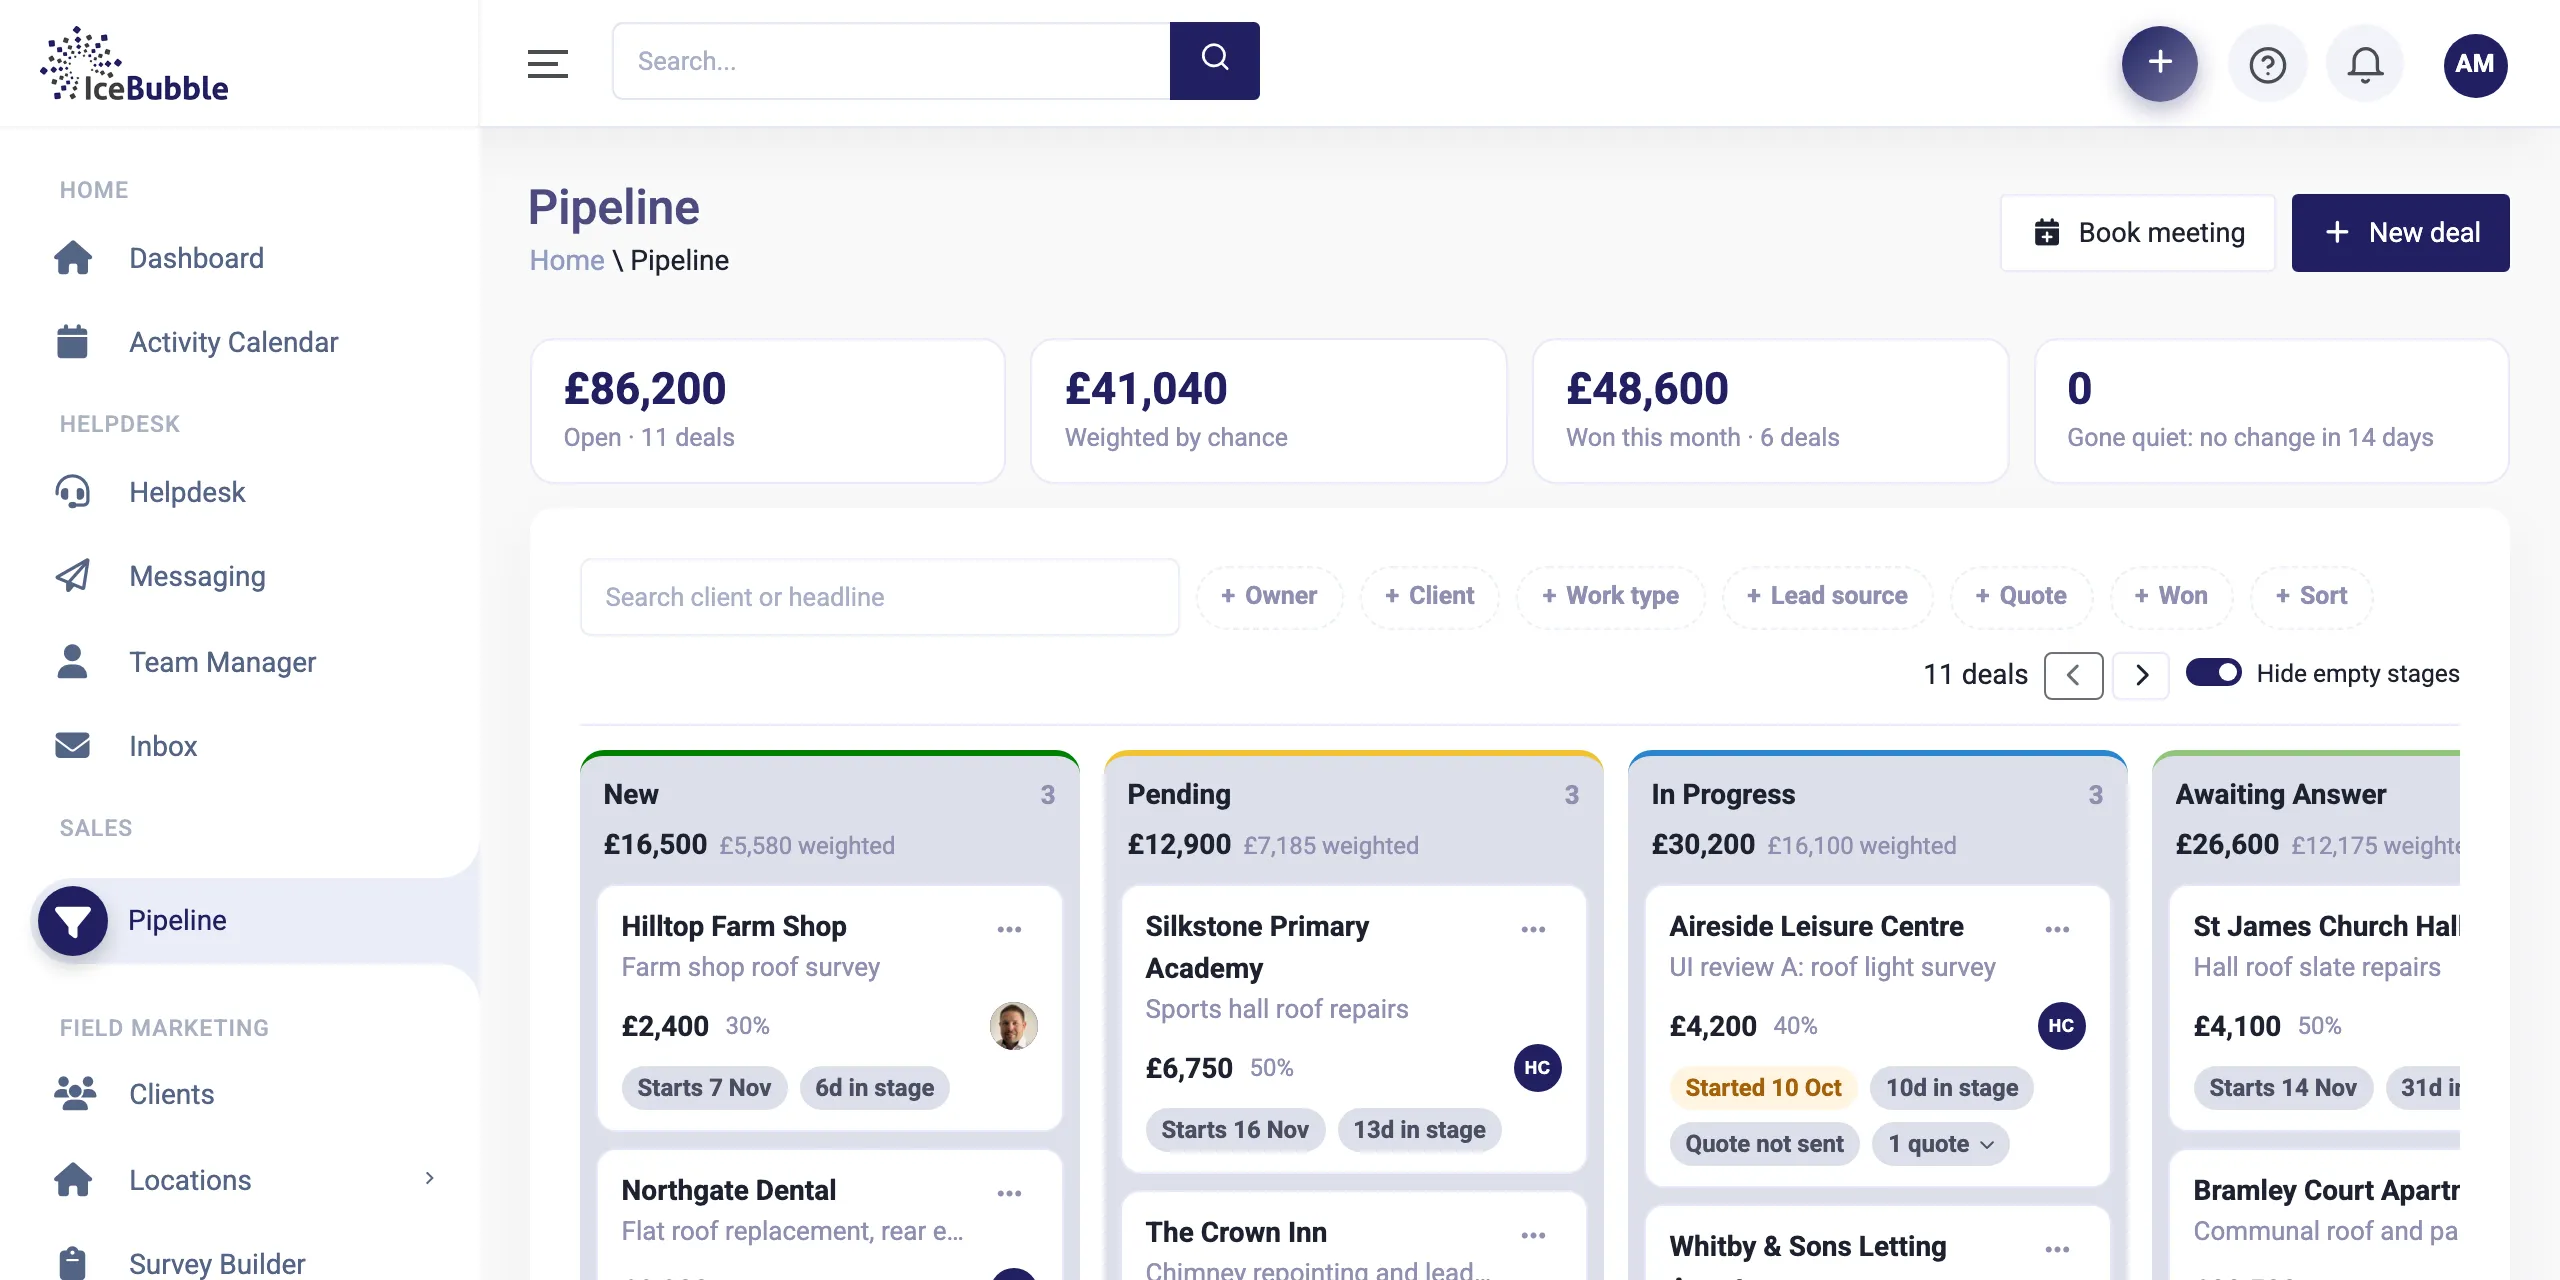Follow the Home breadcrumb link
Screen dimensions: 2560x1280
(566, 260)
